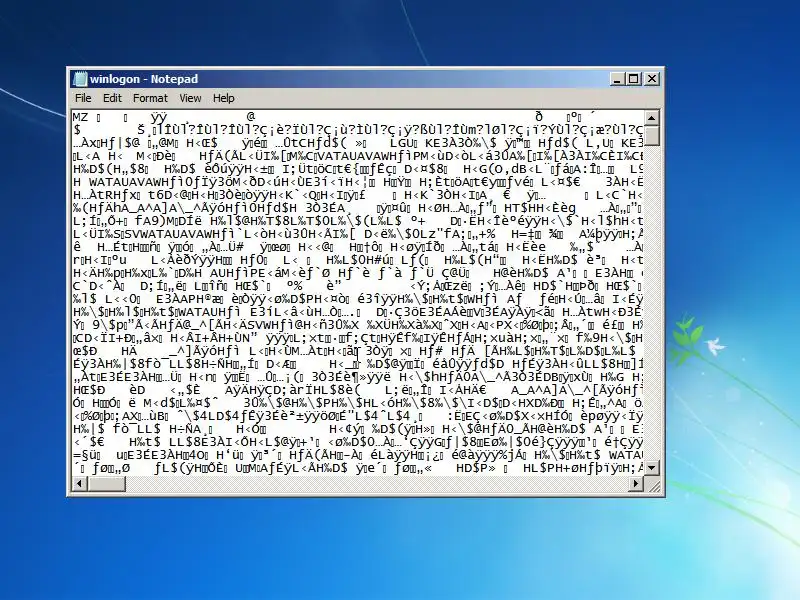Open the Help menu

[x=223, y=98]
